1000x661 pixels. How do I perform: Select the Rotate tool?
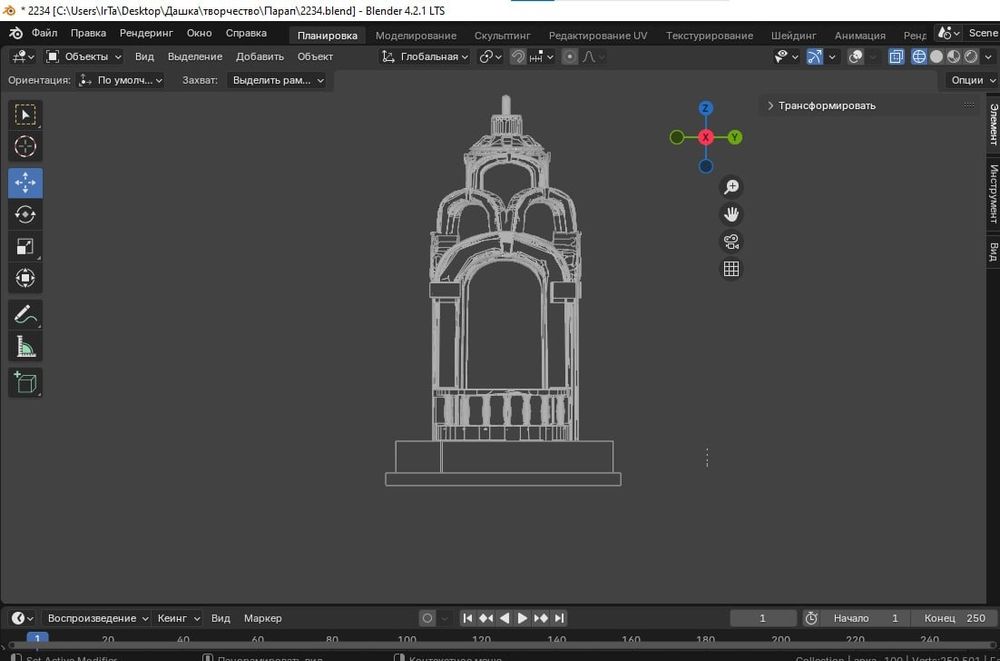(x=26, y=215)
